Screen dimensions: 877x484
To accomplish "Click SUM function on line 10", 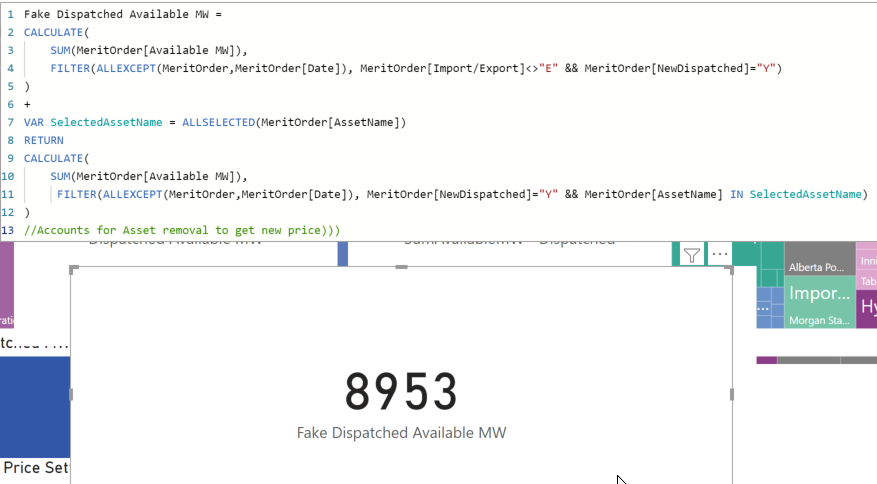I will (x=60, y=176).
